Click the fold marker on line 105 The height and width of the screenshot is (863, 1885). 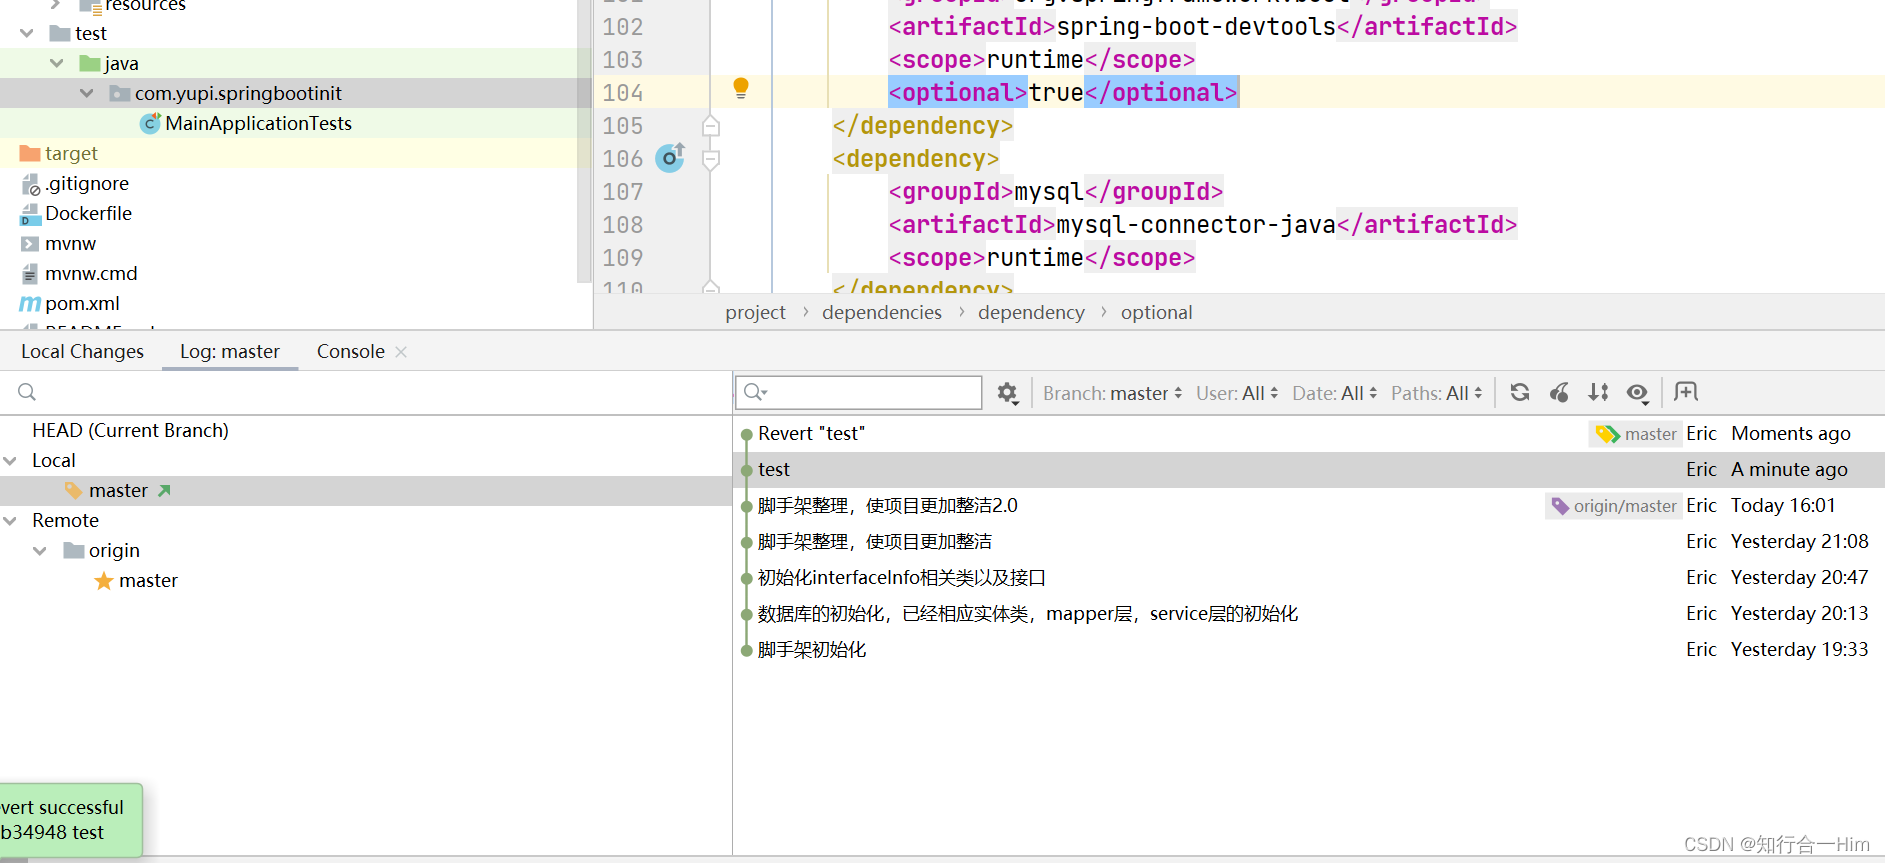[x=711, y=126]
